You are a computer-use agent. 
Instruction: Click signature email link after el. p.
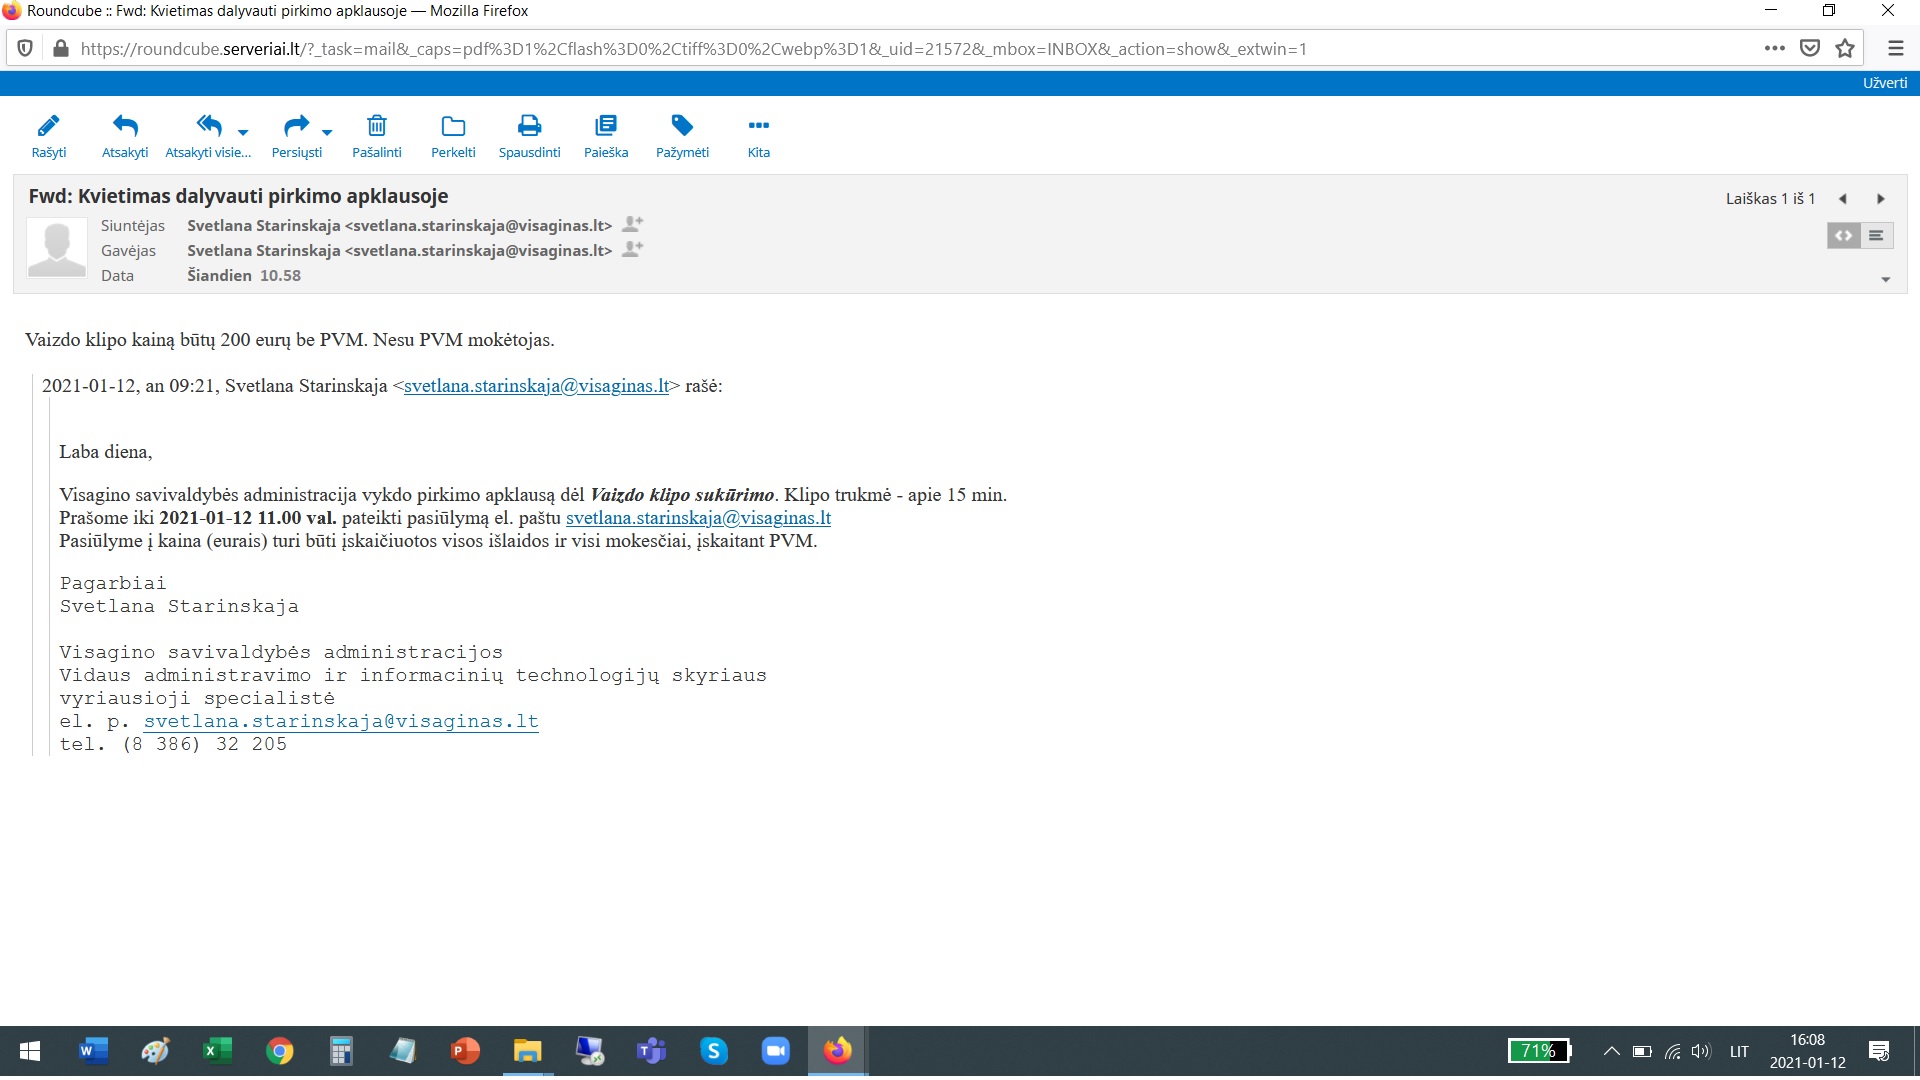coord(341,721)
